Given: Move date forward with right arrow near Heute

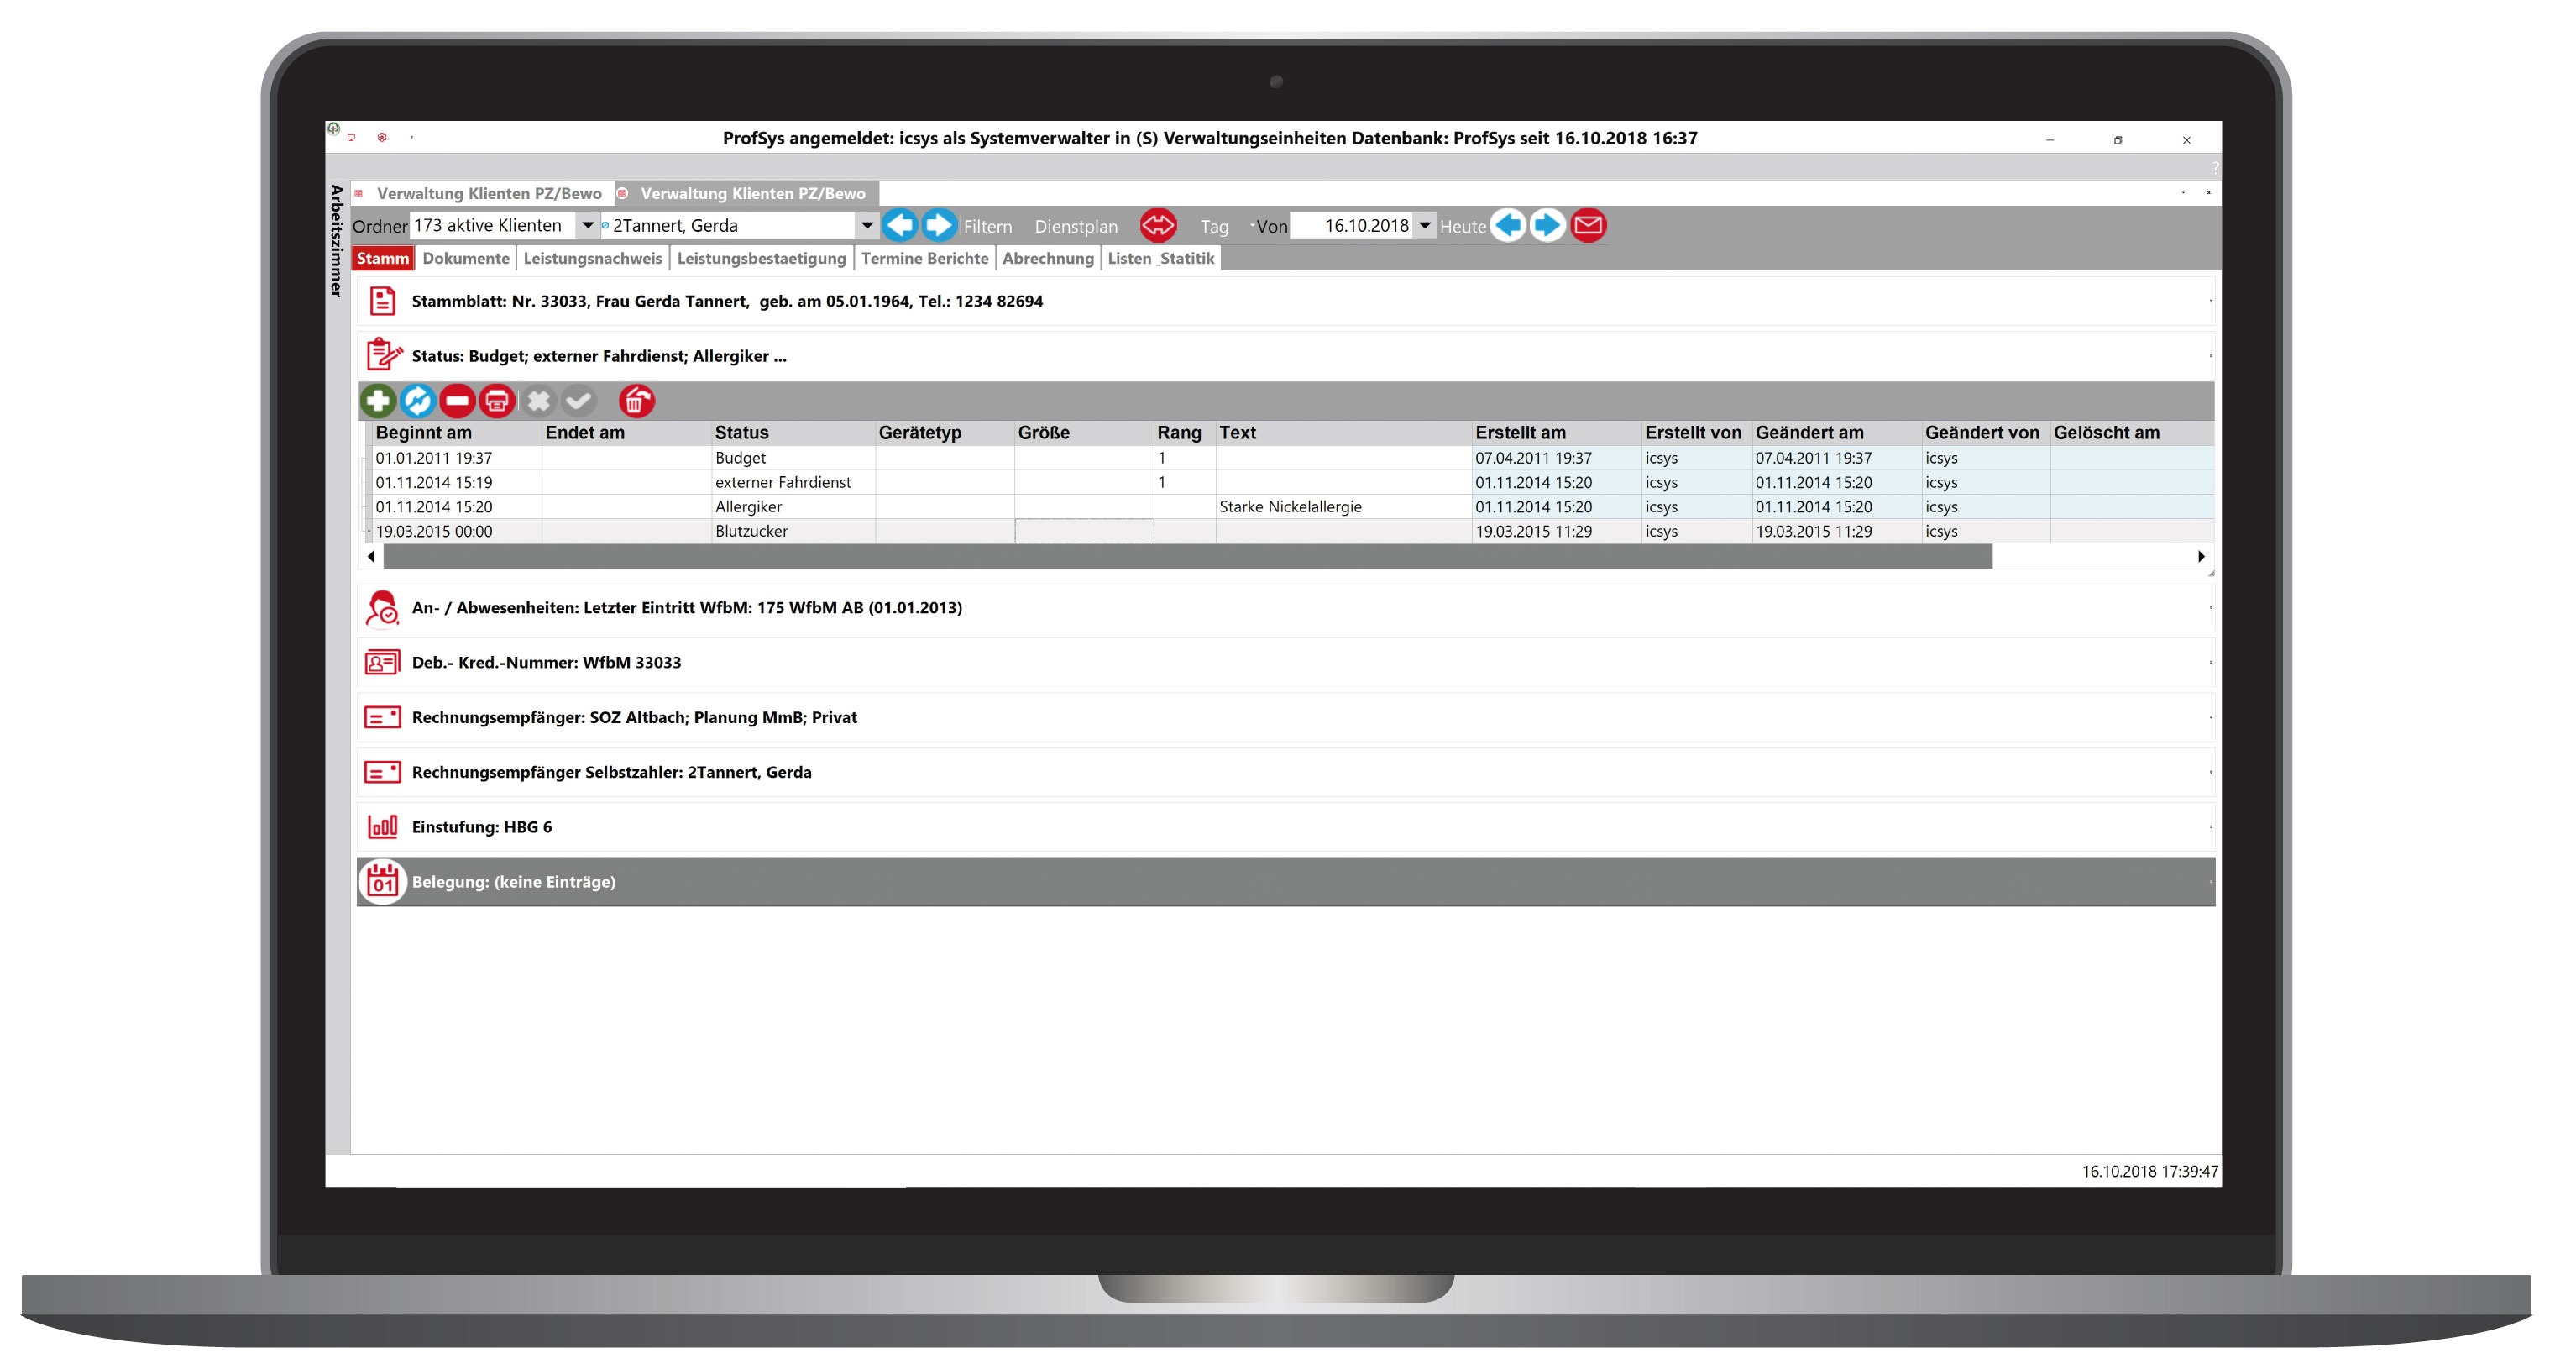Looking at the screenshot, I should [1548, 226].
